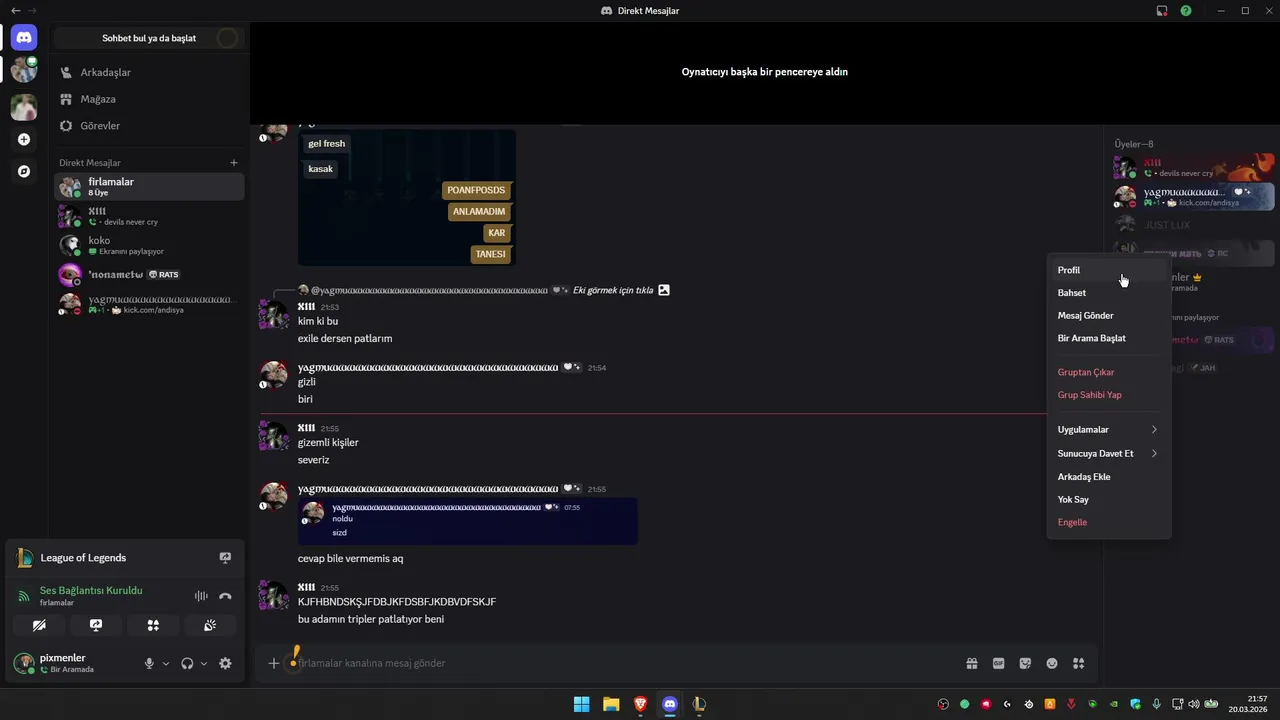Open User Settings gear icon
The width and height of the screenshot is (1280, 720).
pos(225,663)
